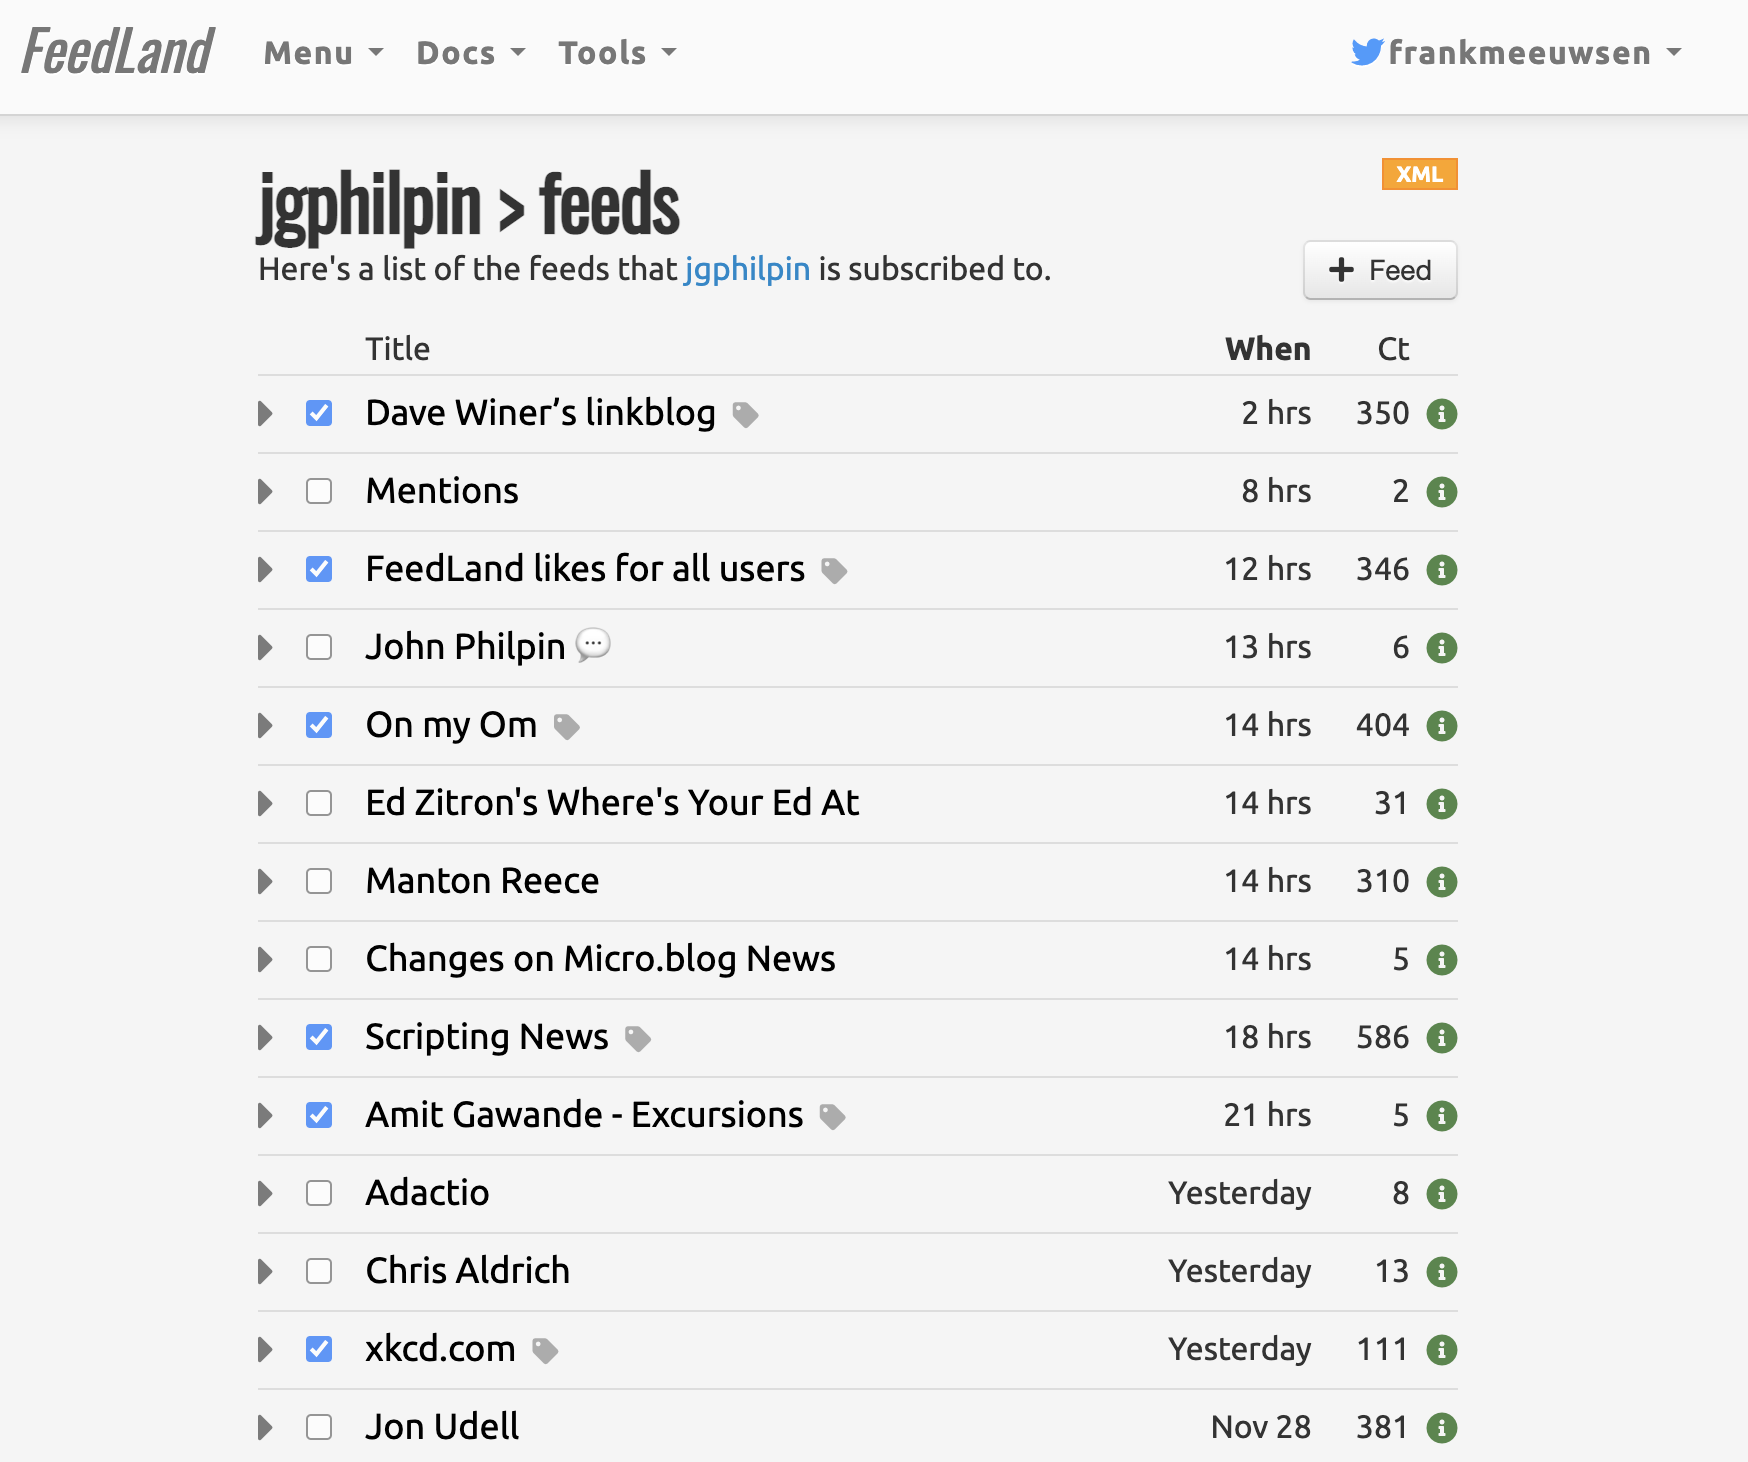Open the Docs dropdown menu

pos(470,53)
